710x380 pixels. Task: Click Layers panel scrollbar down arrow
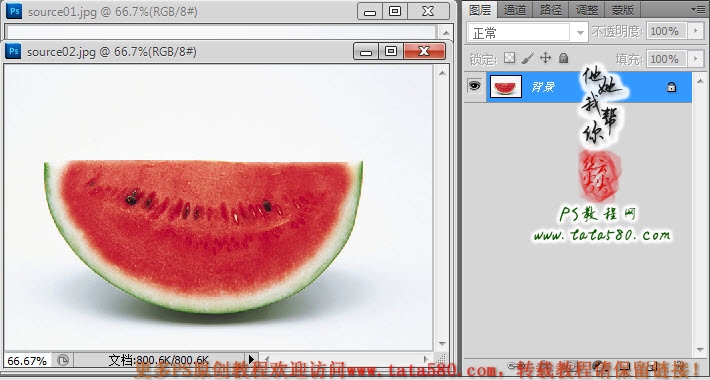(700, 351)
